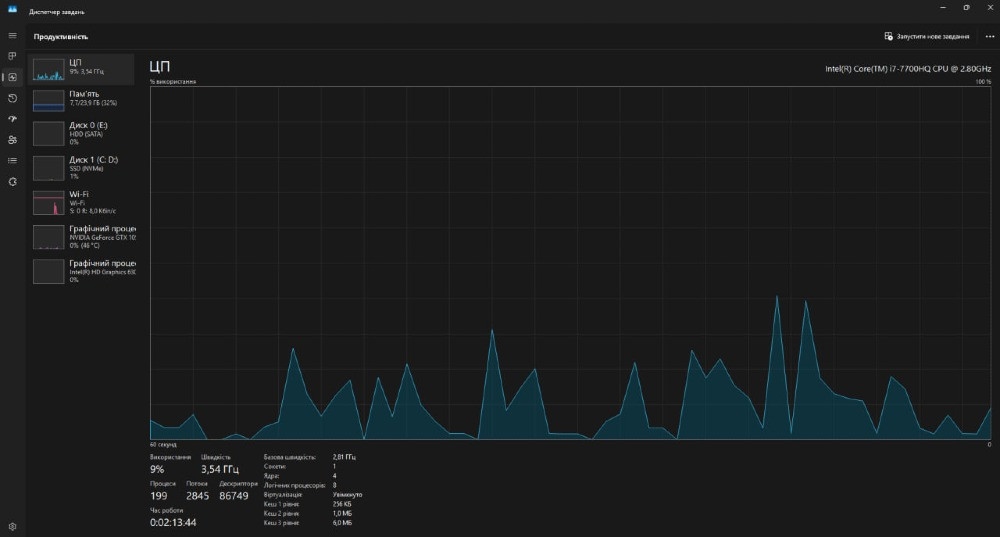
Task: Open the Users page icon
Action: 13,140
